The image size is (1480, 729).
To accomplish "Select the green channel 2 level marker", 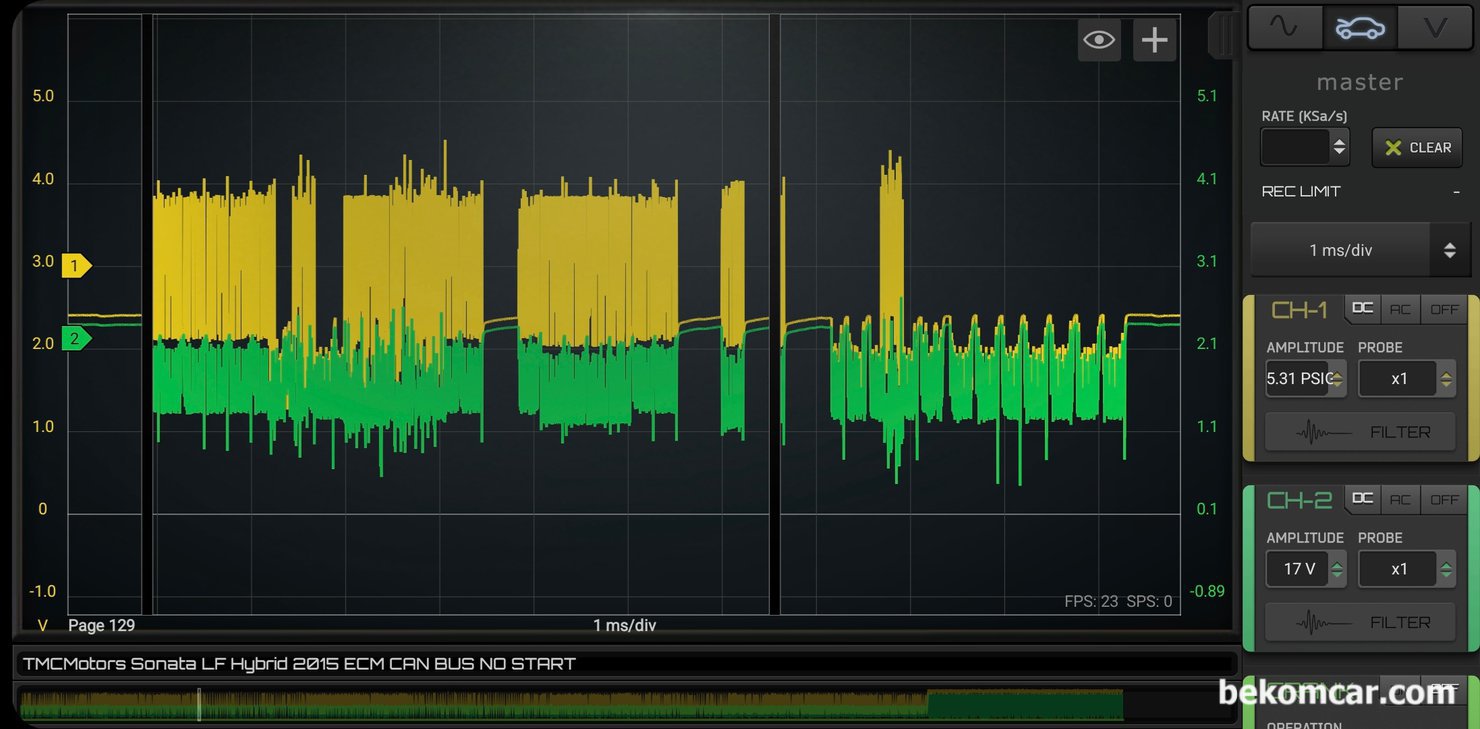I will [x=76, y=339].
